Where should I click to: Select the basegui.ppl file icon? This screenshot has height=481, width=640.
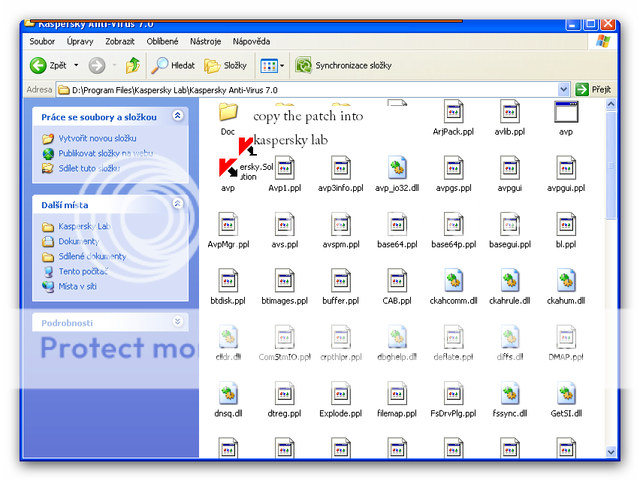[510, 224]
